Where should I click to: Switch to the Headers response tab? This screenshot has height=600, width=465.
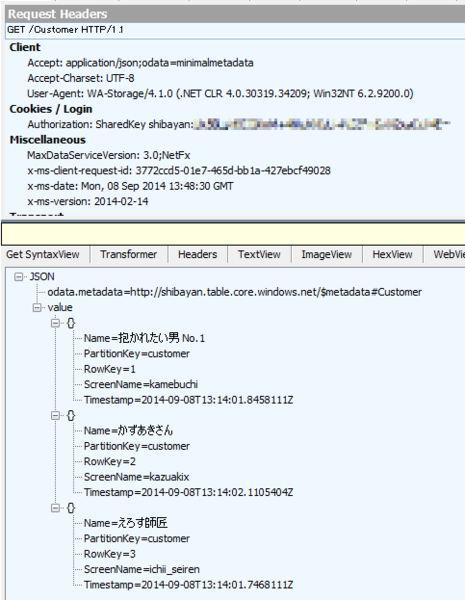coord(197,254)
